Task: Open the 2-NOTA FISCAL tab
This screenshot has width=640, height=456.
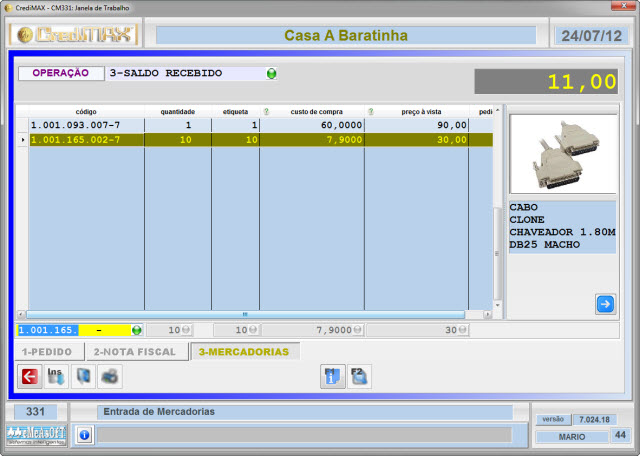Action: (135, 352)
